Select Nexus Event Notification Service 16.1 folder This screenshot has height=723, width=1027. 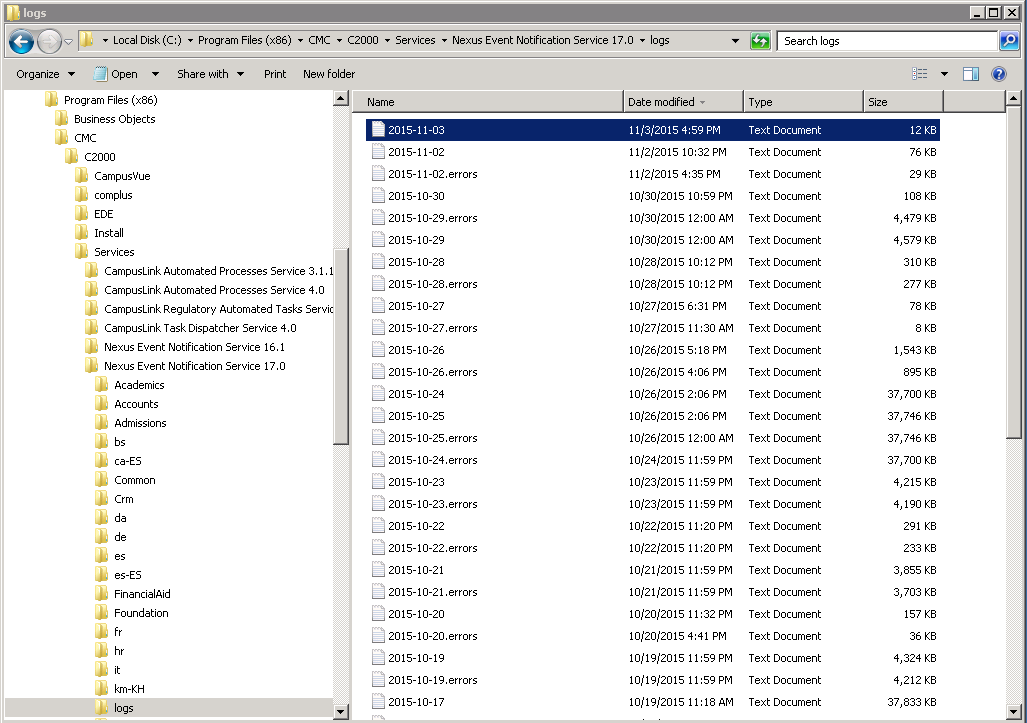[x=194, y=347]
